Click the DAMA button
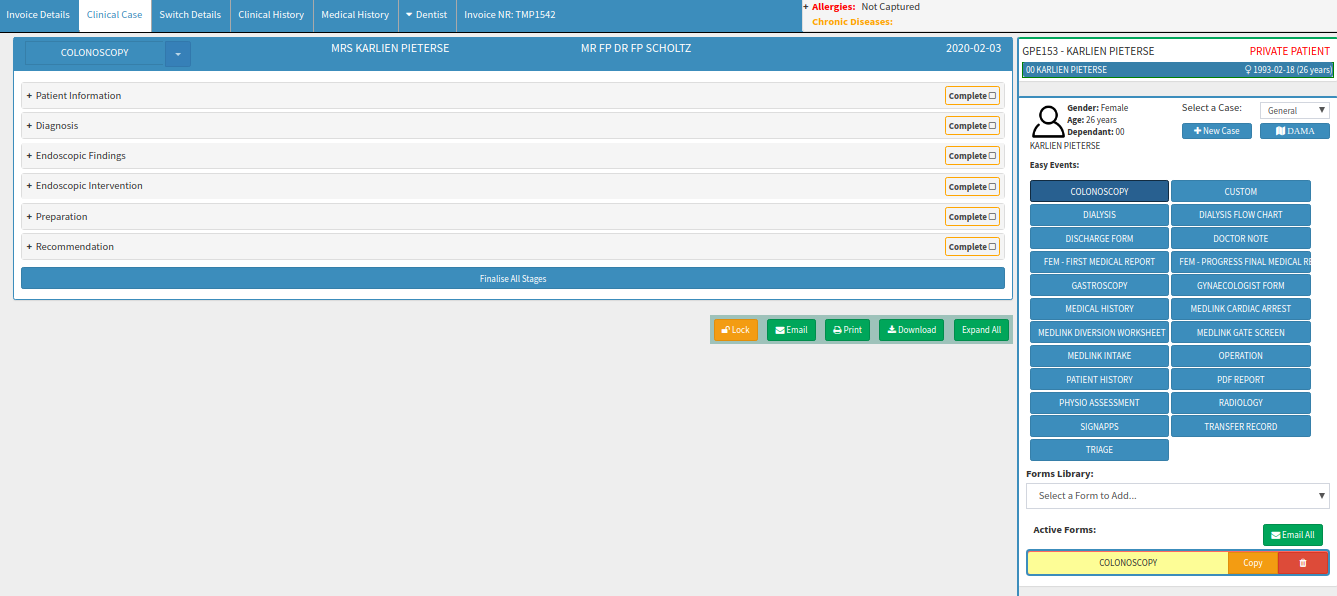 coord(1295,131)
